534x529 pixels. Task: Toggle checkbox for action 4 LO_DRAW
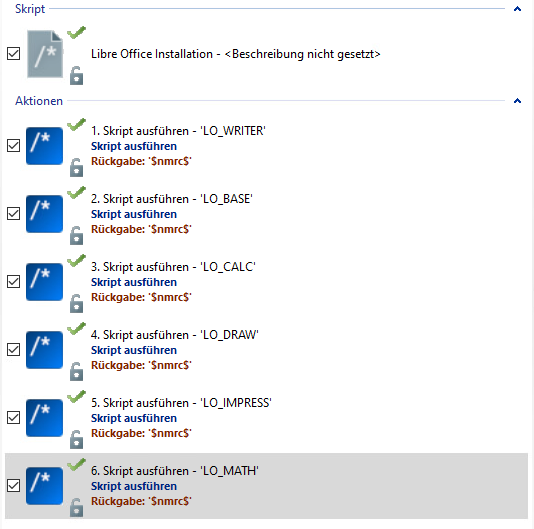coord(14,349)
